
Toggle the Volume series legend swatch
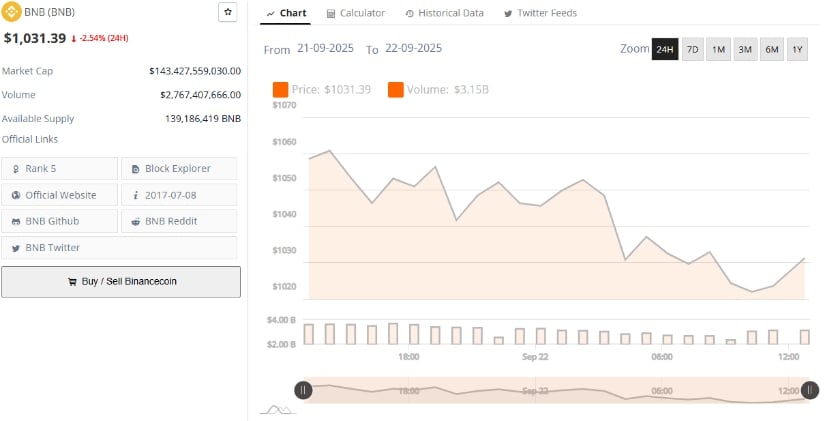(396, 90)
